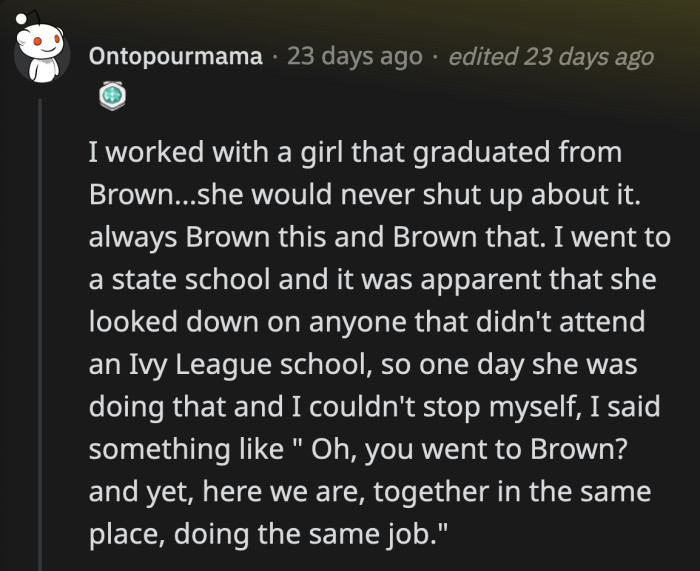Click the line starting "looked down on anyone"
700x571 pixels.
pos(367,322)
